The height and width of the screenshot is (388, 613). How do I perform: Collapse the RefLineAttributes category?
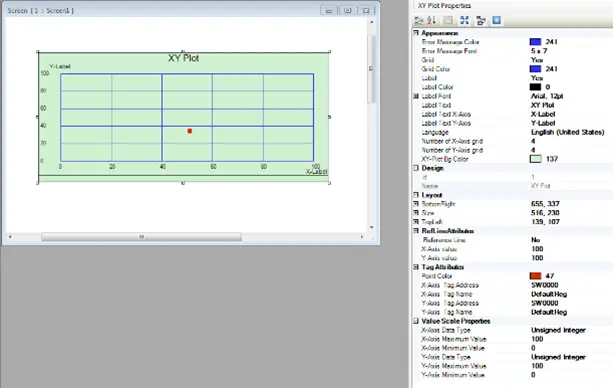(416, 231)
